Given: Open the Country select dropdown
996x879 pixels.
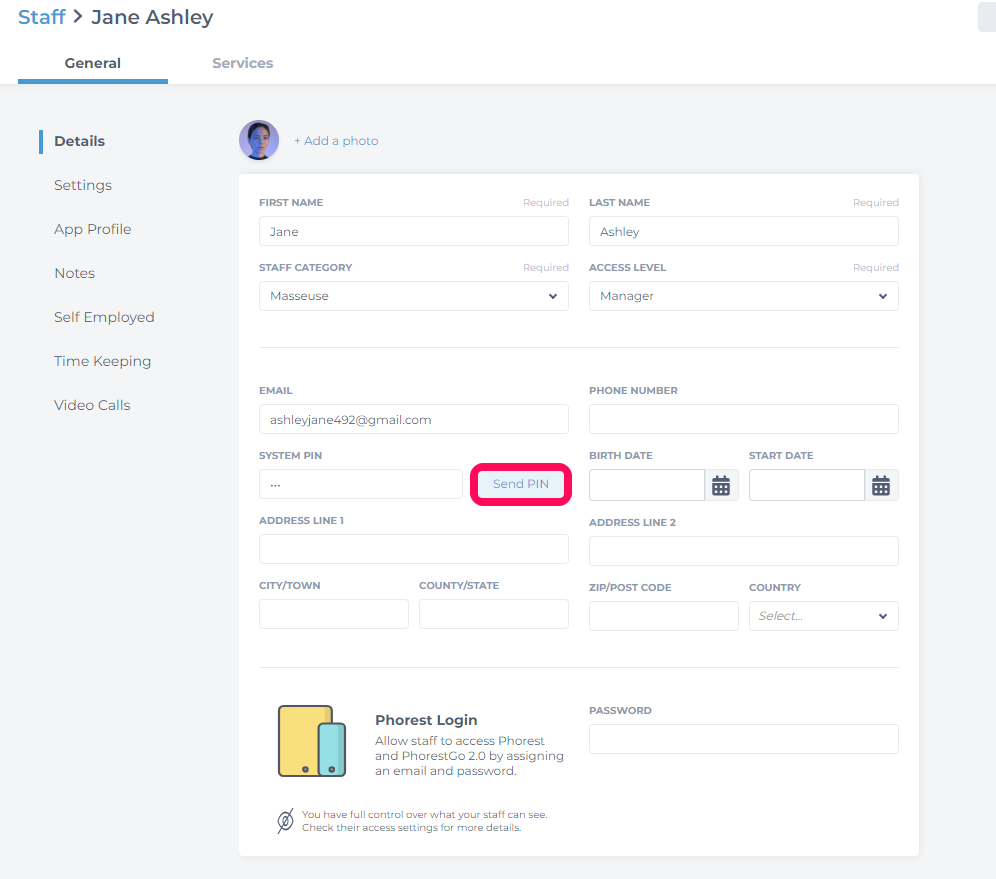Looking at the screenshot, I should click(x=823, y=616).
